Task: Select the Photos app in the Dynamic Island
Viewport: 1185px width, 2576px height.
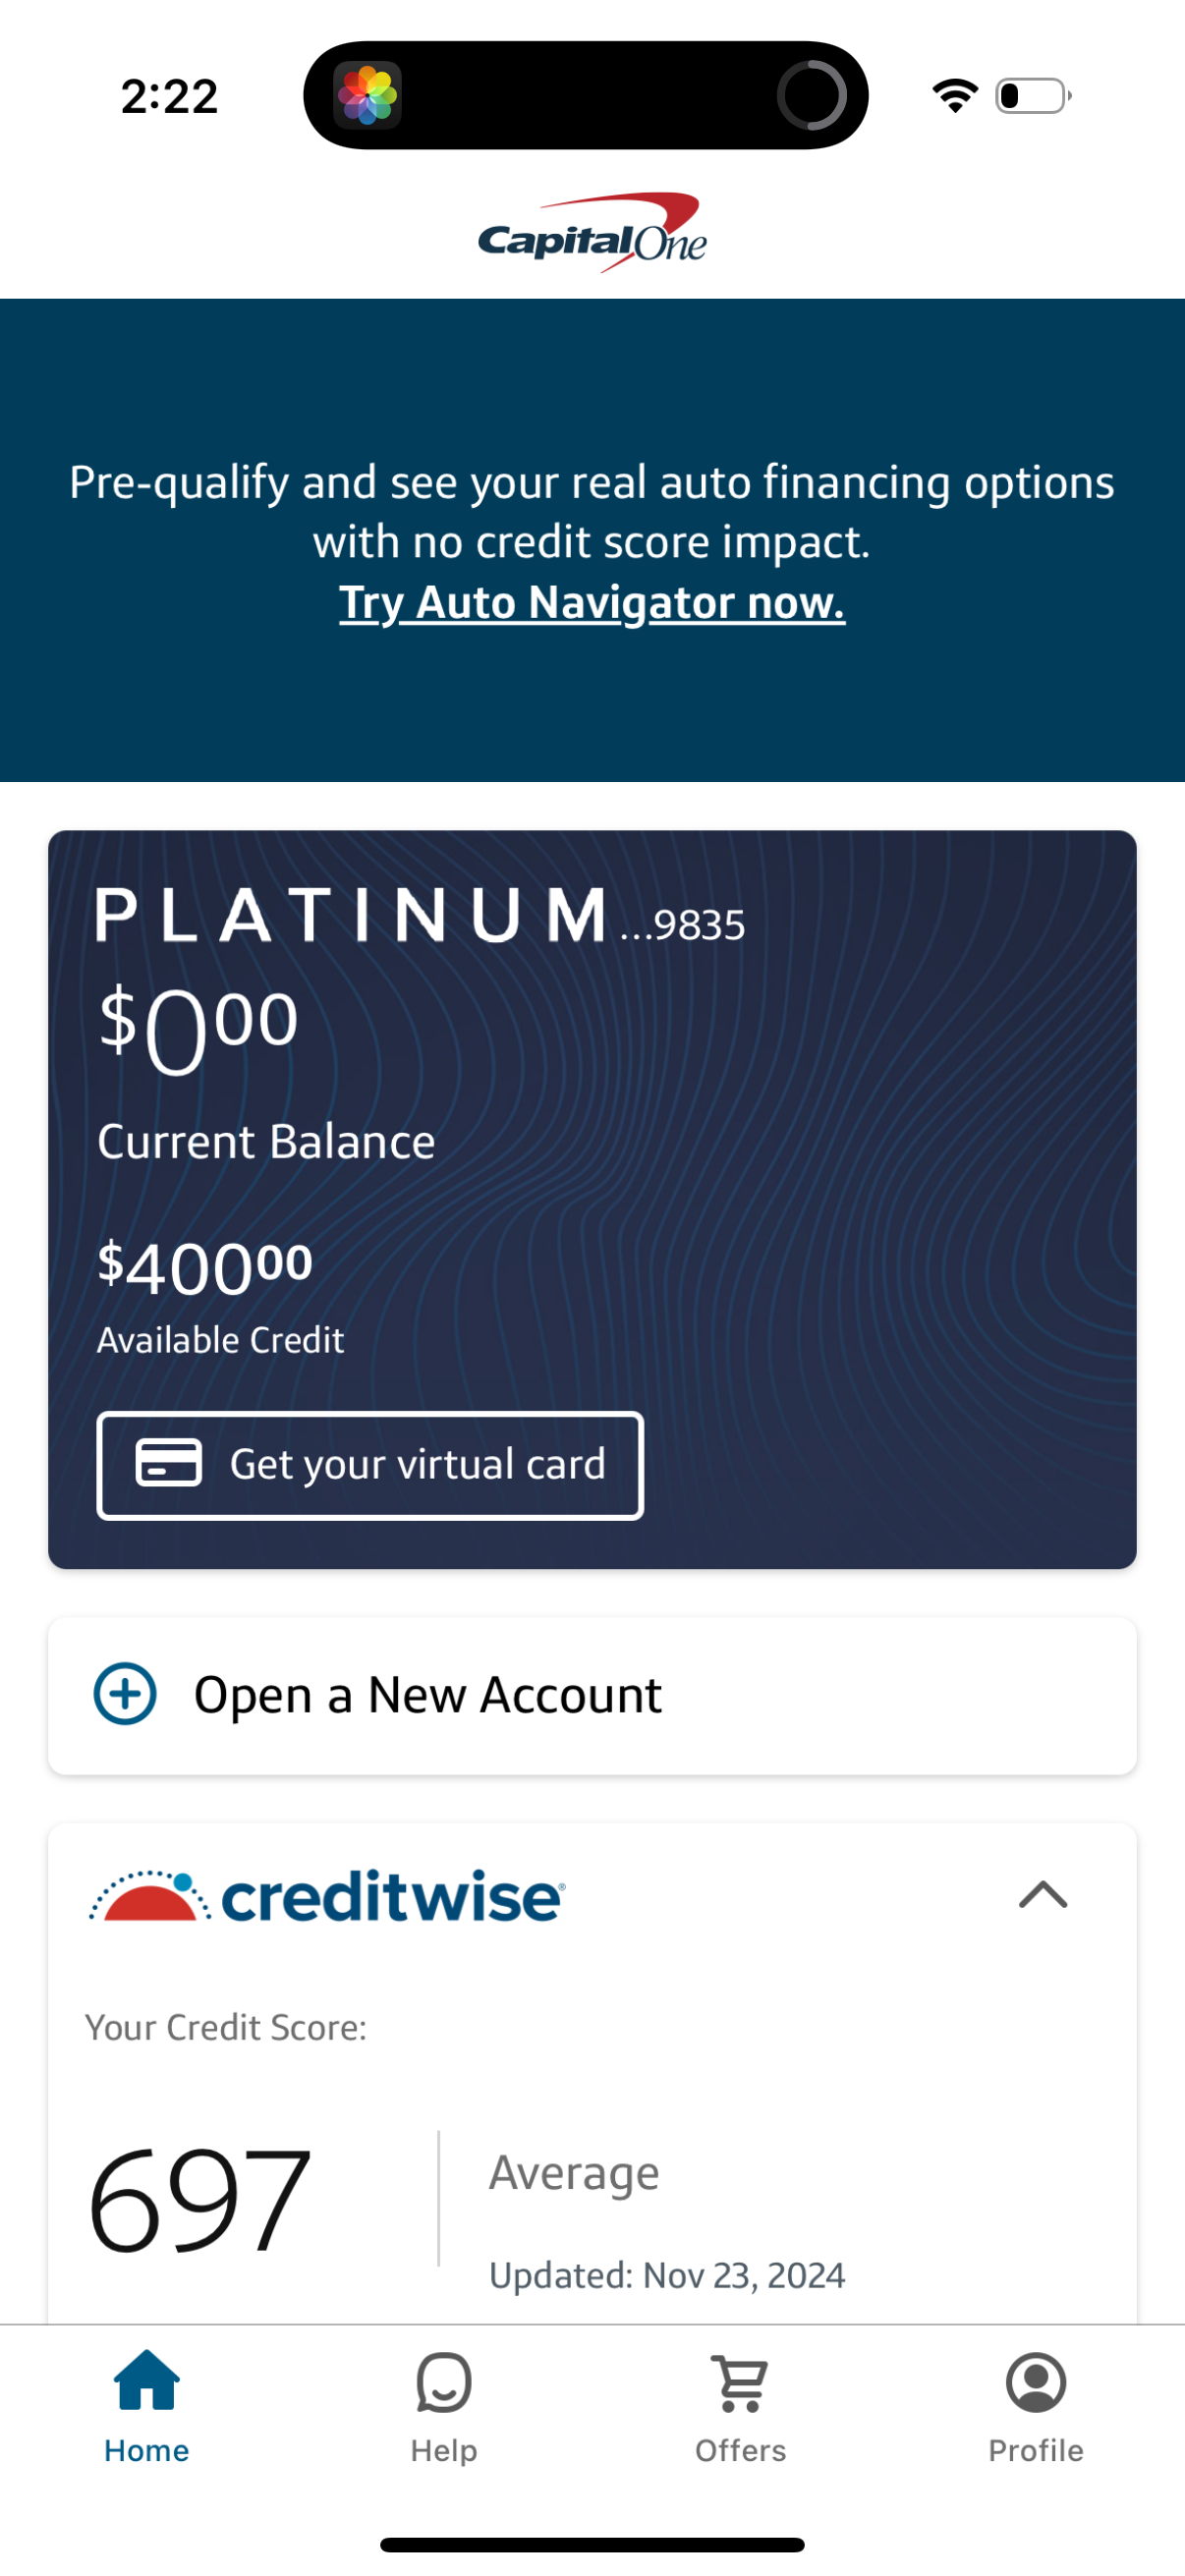Action: (370, 94)
